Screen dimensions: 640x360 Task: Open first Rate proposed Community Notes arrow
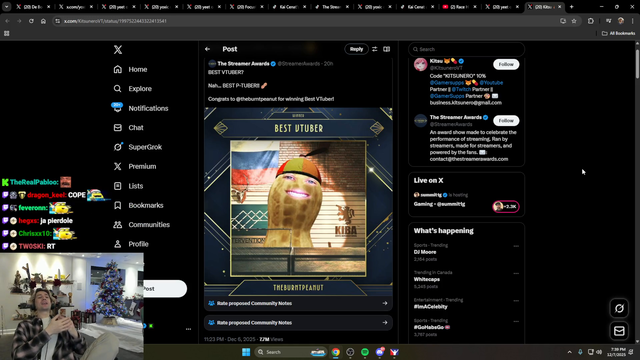point(385,303)
